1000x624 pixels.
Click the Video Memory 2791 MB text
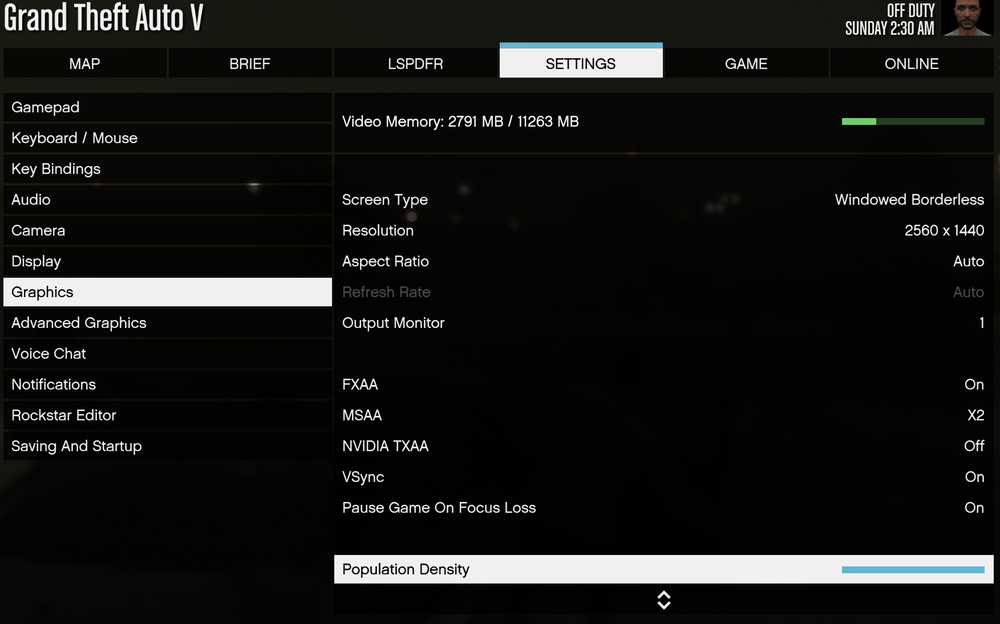[460, 121]
